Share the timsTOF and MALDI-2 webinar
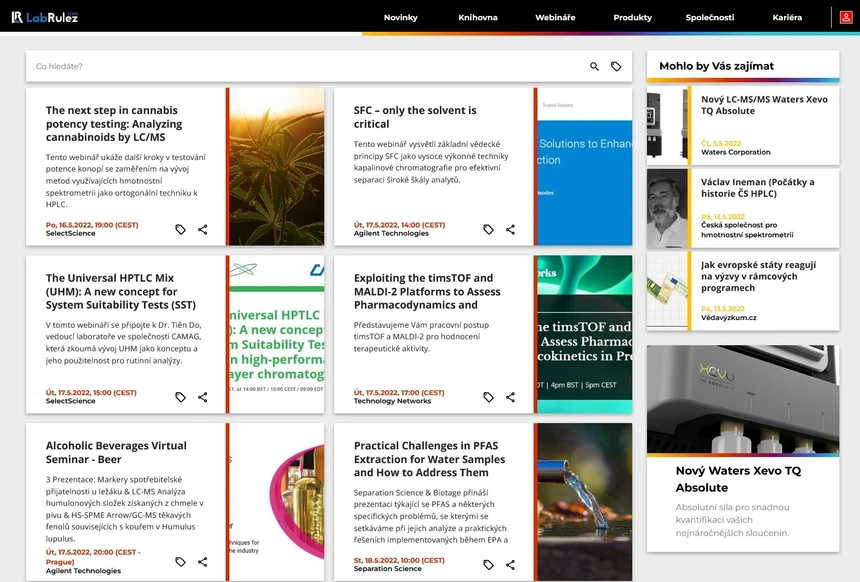860x582 pixels. pyautogui.click(x=510, y=397)
